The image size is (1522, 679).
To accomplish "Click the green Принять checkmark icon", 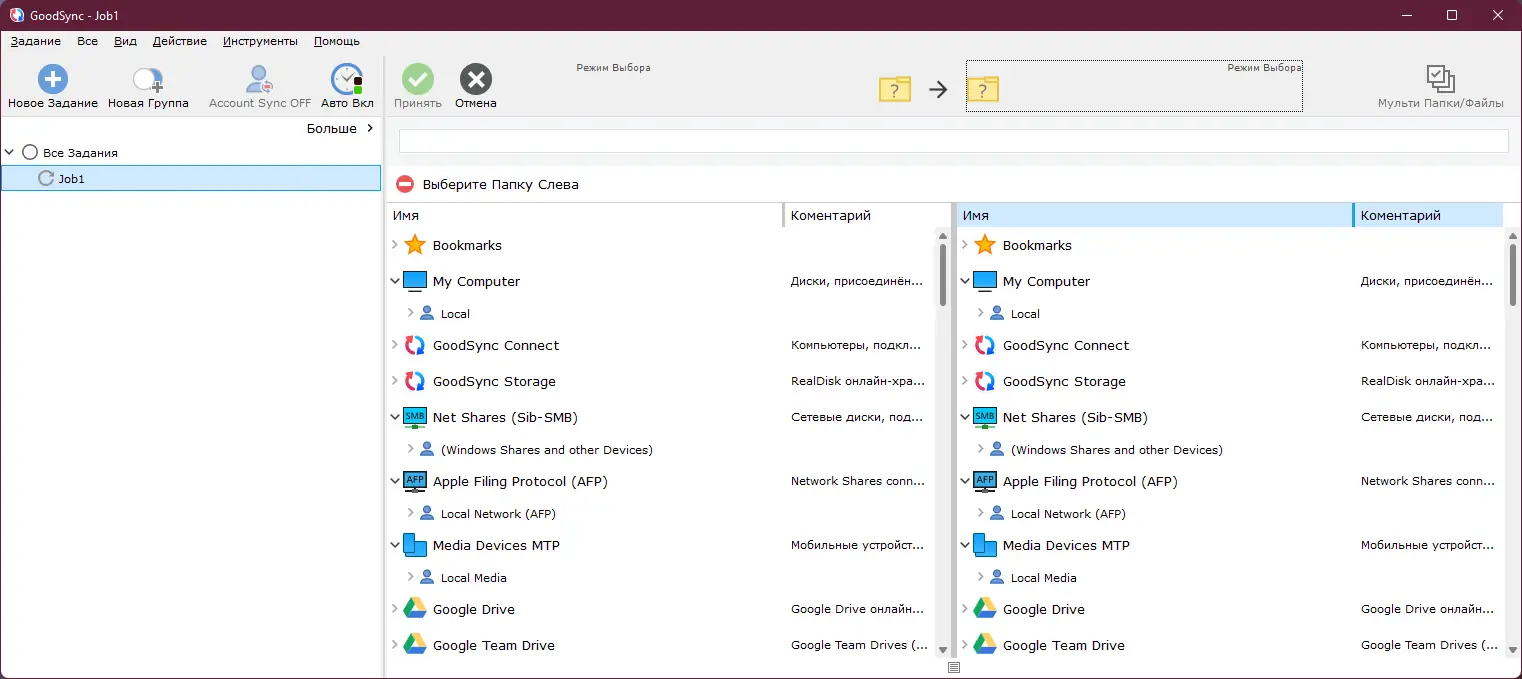I will click(x=418, y=79).
